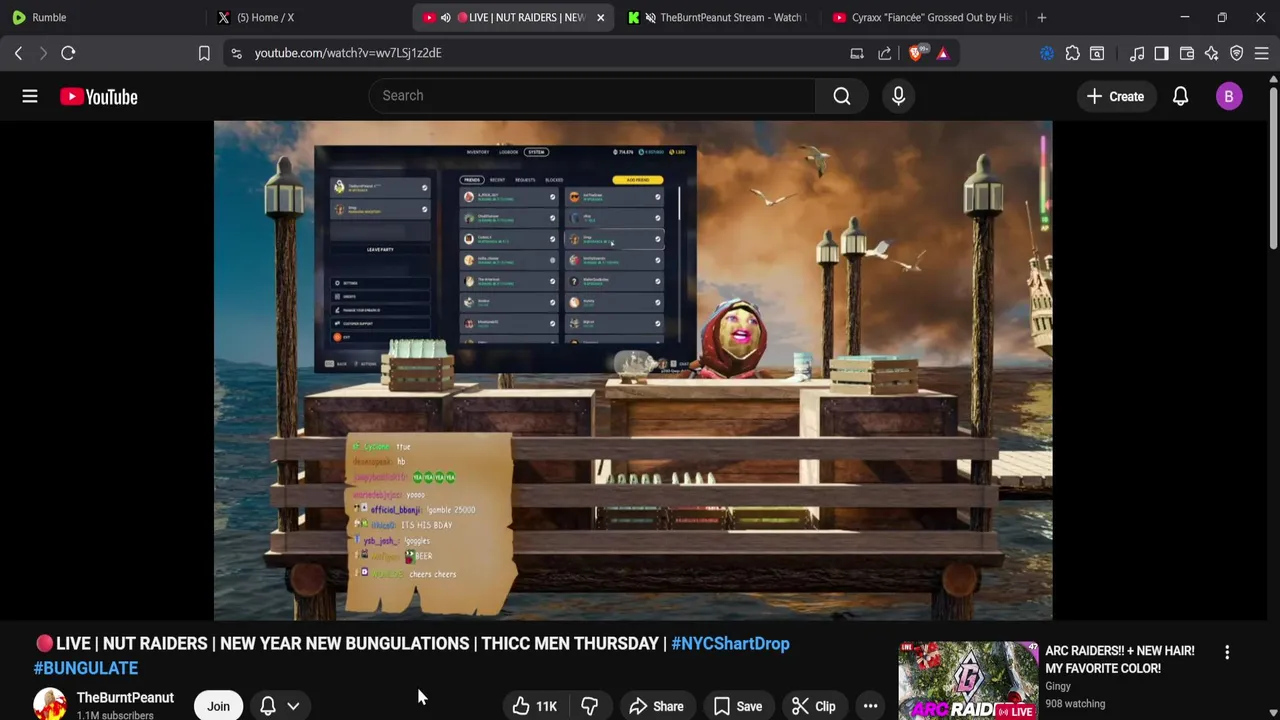Open the Brave Rewards triangle icon
1280x720 pixels.
pyautogui.click(x=943, y=53)
